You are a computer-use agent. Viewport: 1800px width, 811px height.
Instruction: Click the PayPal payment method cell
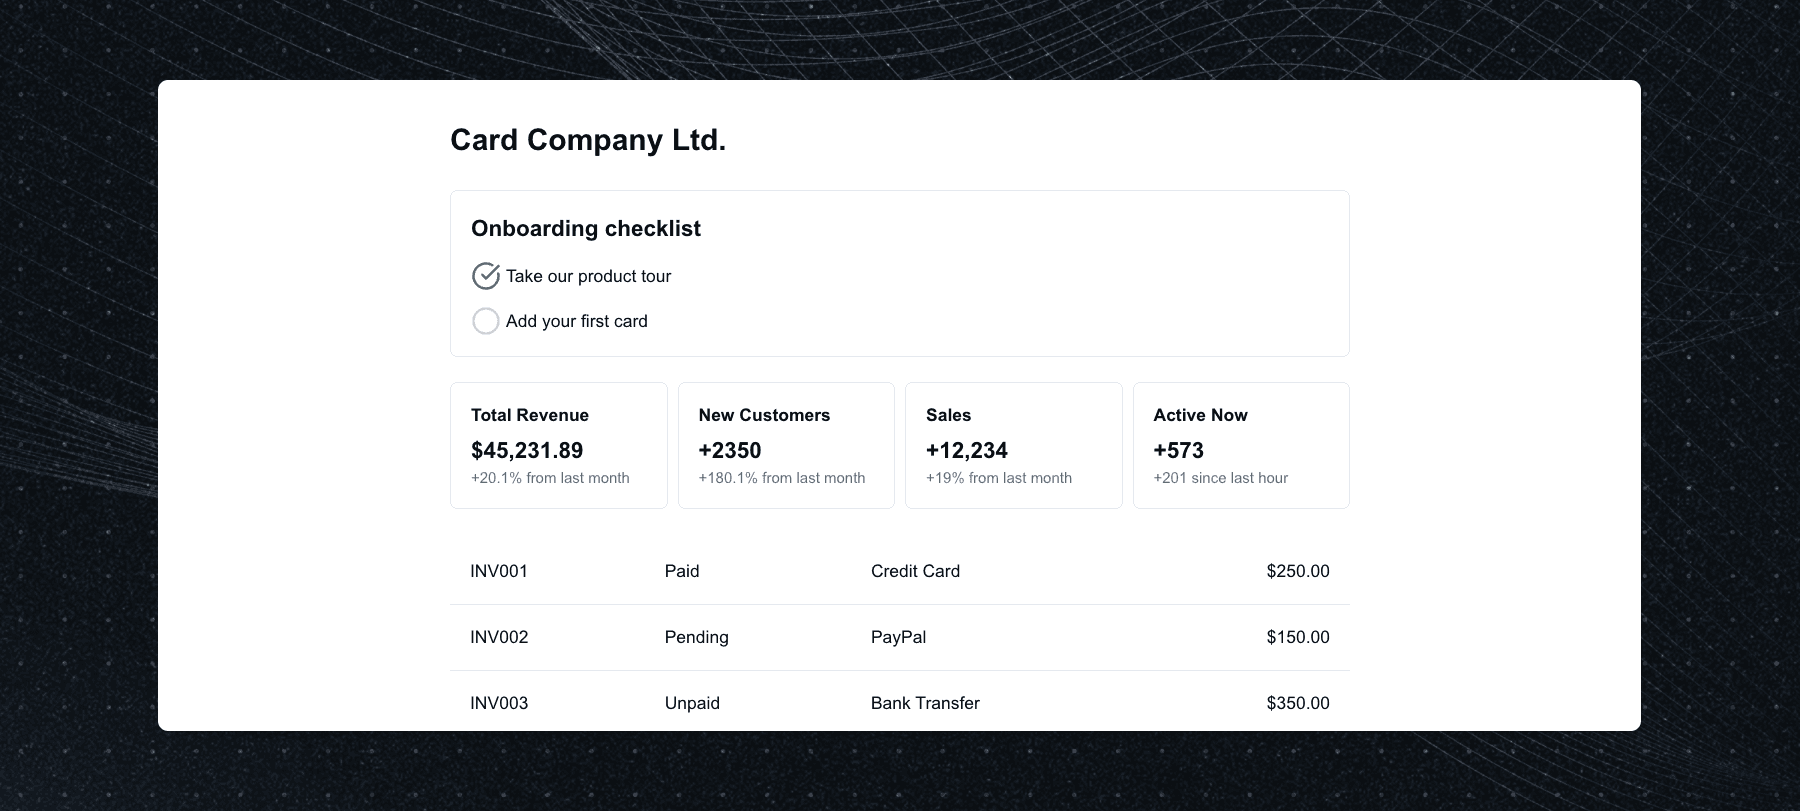pyautogui.click(x=898, y=637)
